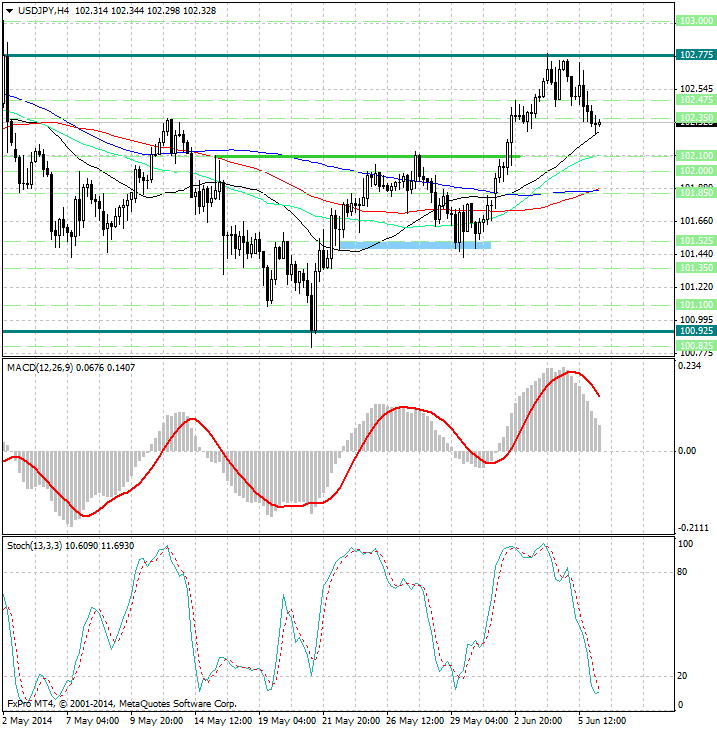
Task: Click the 80 level on Stochastic scale
Action: click(682, 572)
